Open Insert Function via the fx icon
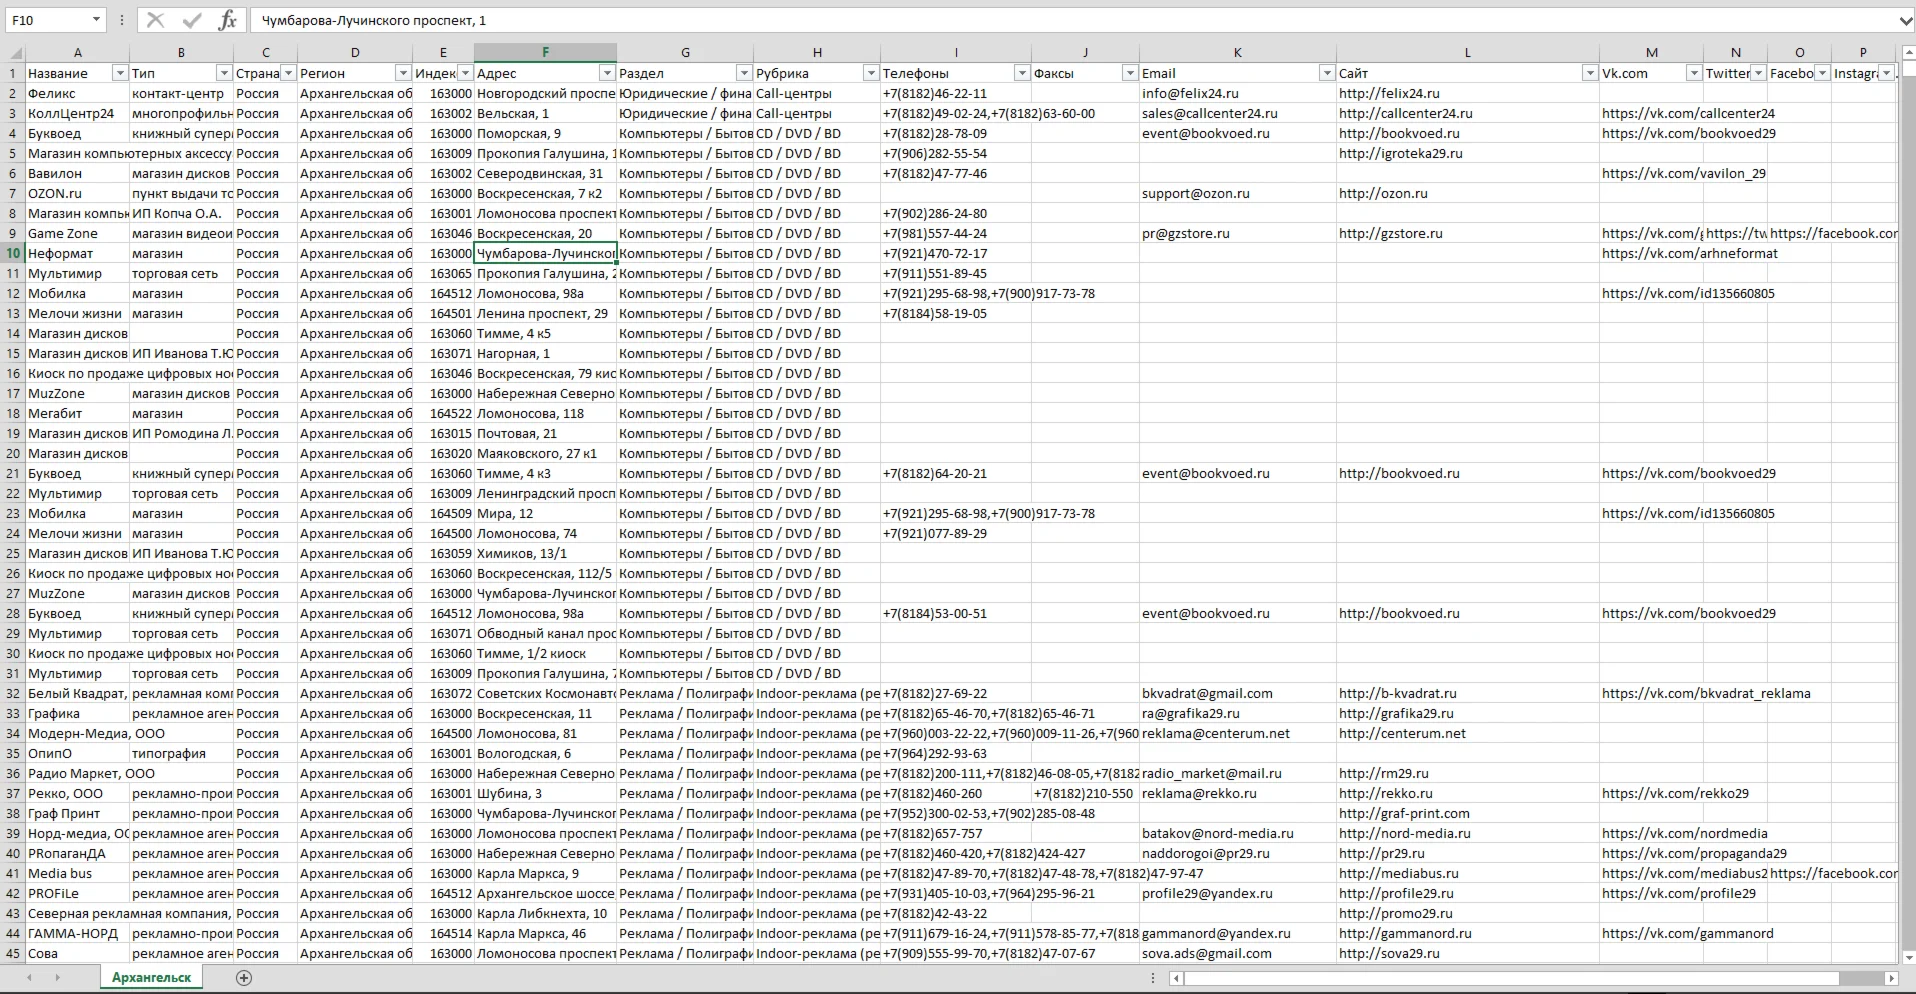 click(228, 20)
